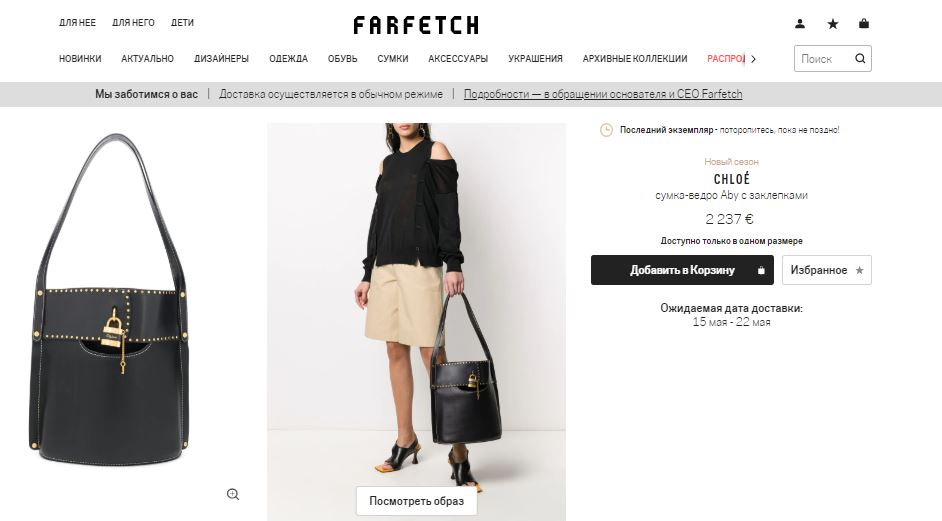This screenshot has width=942, height=521.
Task: Open the Farfetch founder message link
Action: click(x=603, y=94)
